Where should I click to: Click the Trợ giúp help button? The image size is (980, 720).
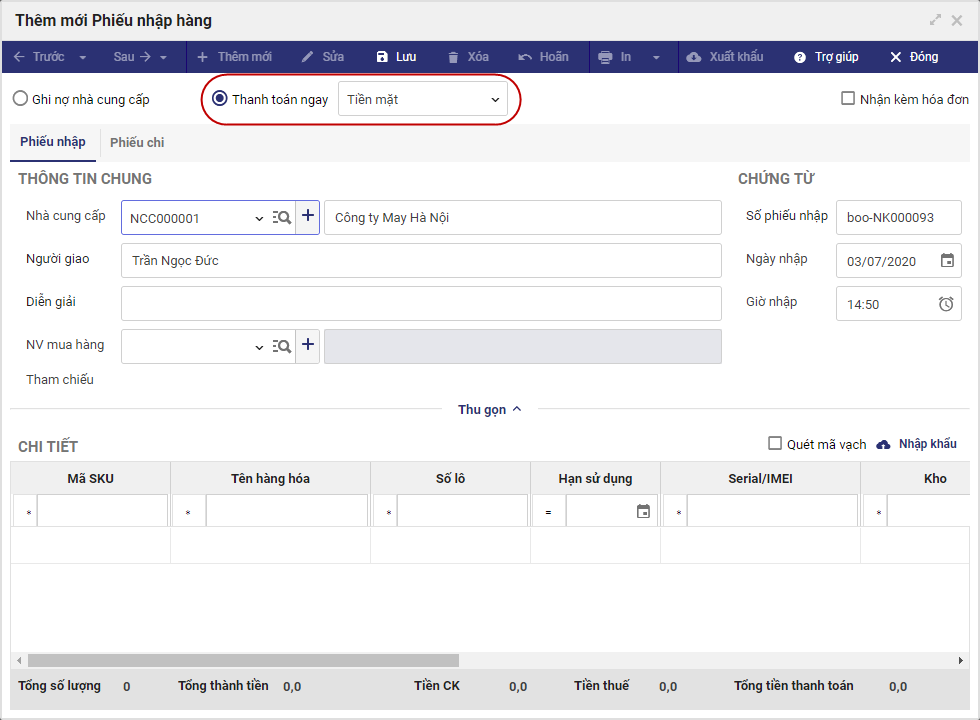click(826, 57)
